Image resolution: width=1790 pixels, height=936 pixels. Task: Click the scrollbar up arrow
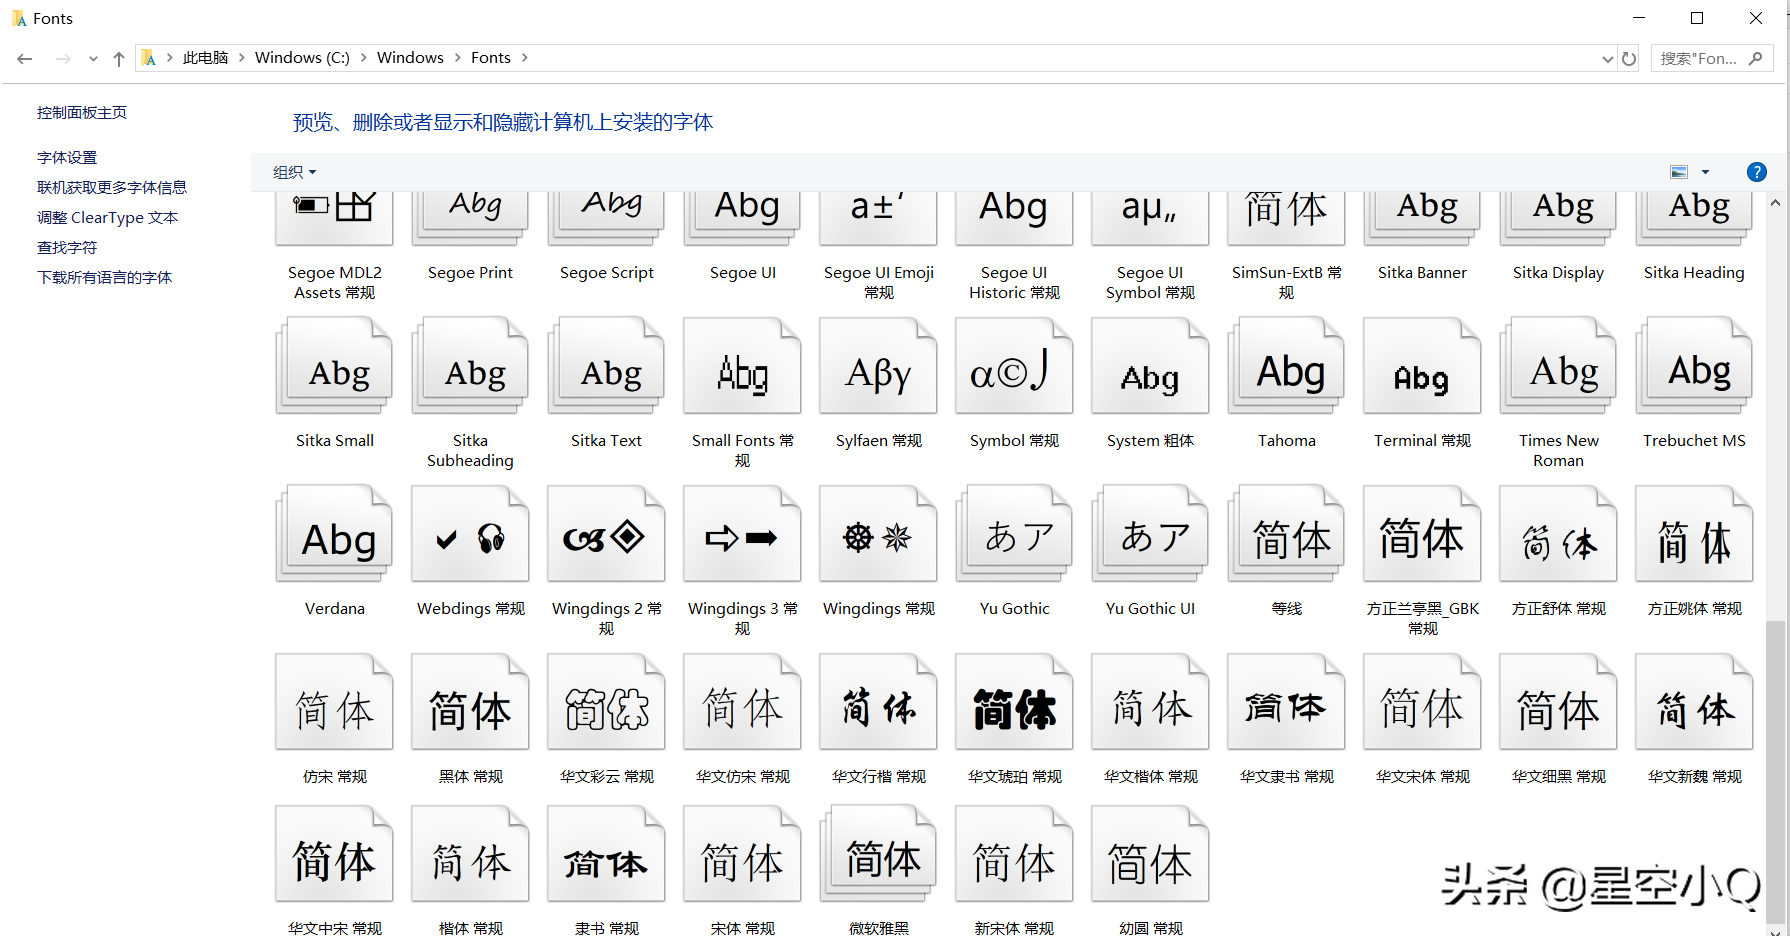(1775, 203)
